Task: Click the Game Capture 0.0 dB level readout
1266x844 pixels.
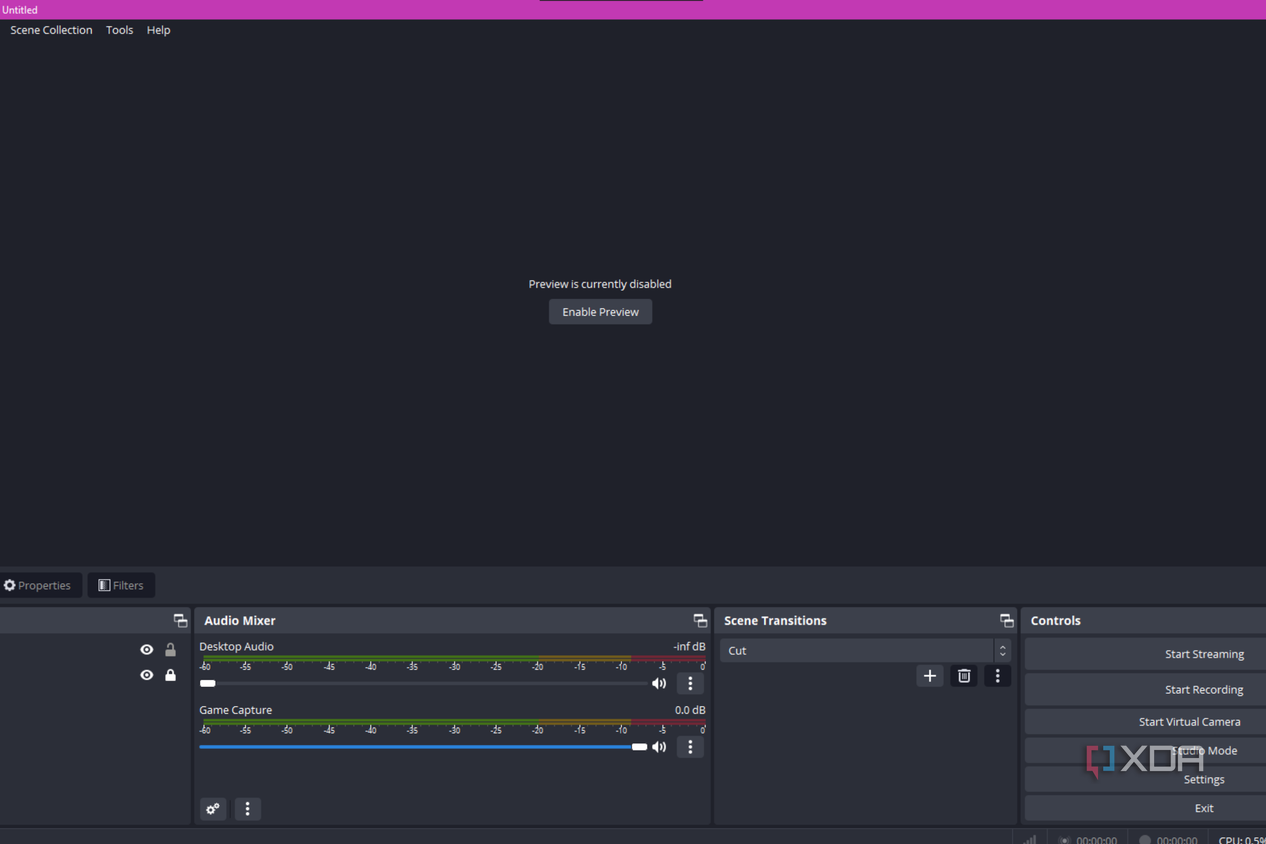Action: coord(690,710)
